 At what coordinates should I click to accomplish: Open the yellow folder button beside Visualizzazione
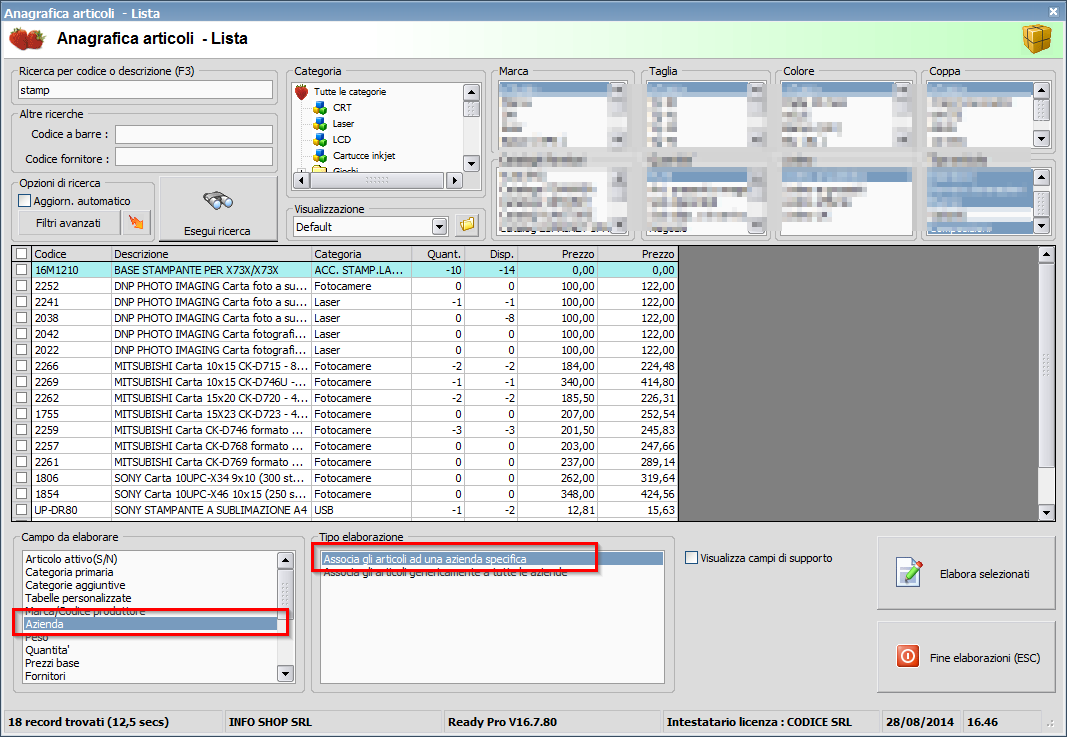click(467, 226)
